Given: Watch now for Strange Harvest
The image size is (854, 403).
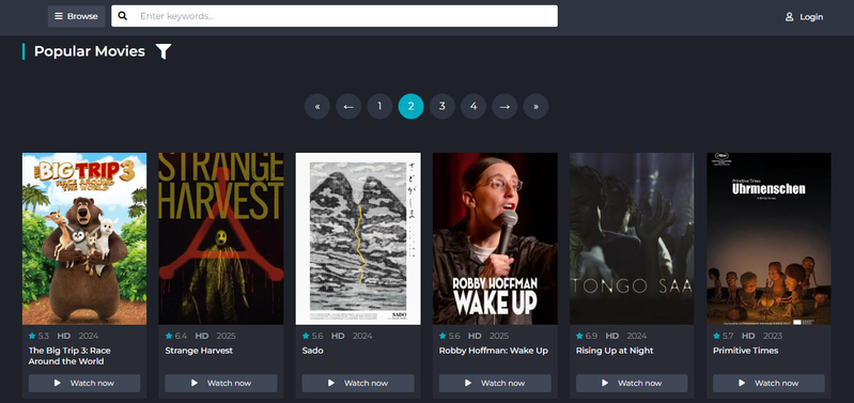Looking at the screenshot, I should click(x=221, y=383).
